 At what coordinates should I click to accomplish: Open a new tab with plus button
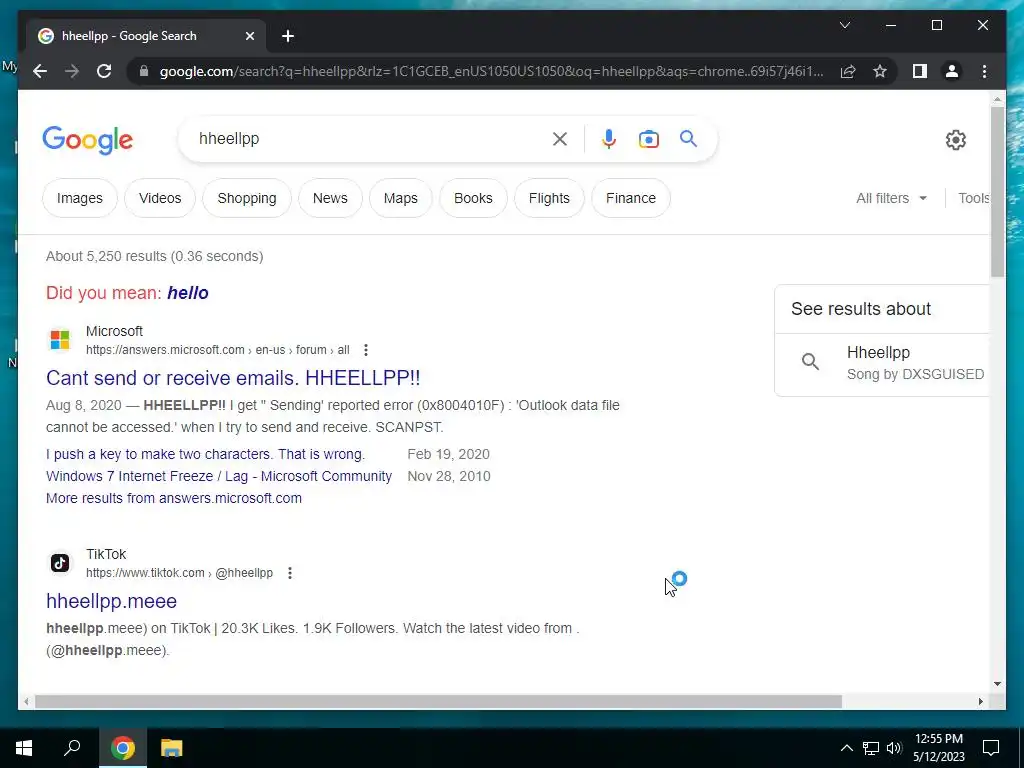(x=288, y=36)
